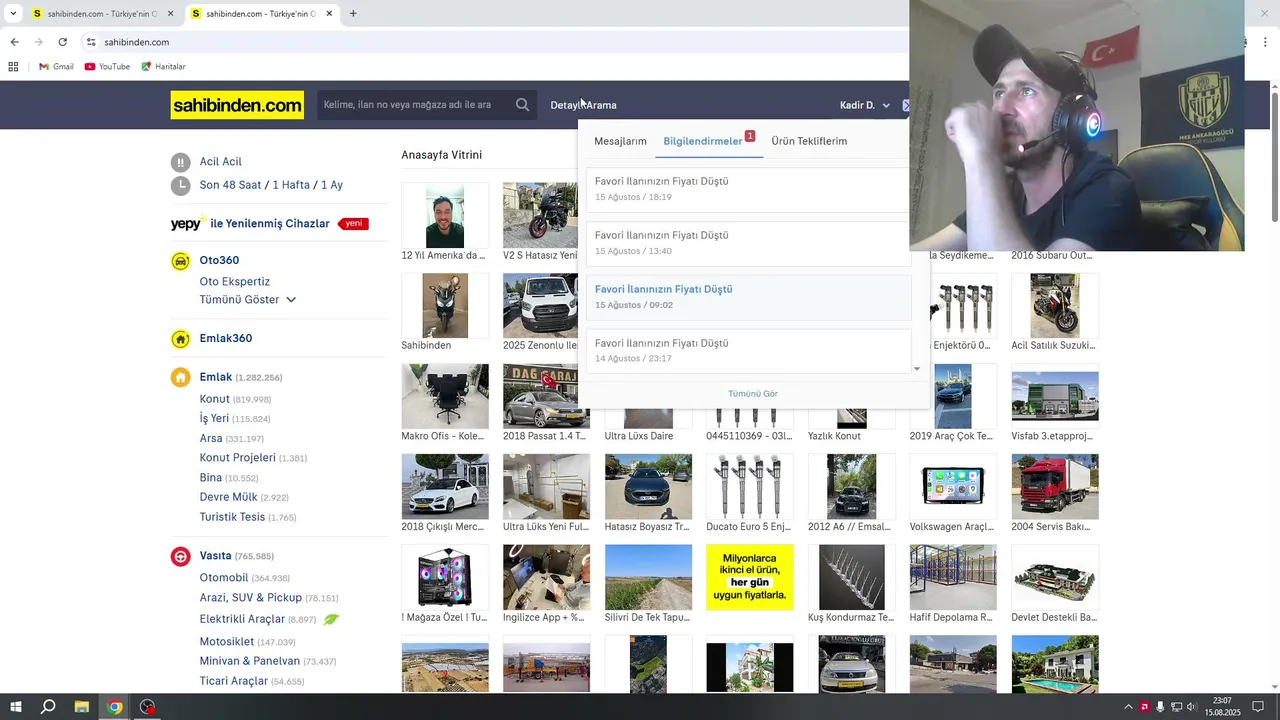Screen dimensions: 1280x720
Task: Open Windows taskbar search
Action: point(48,707)
